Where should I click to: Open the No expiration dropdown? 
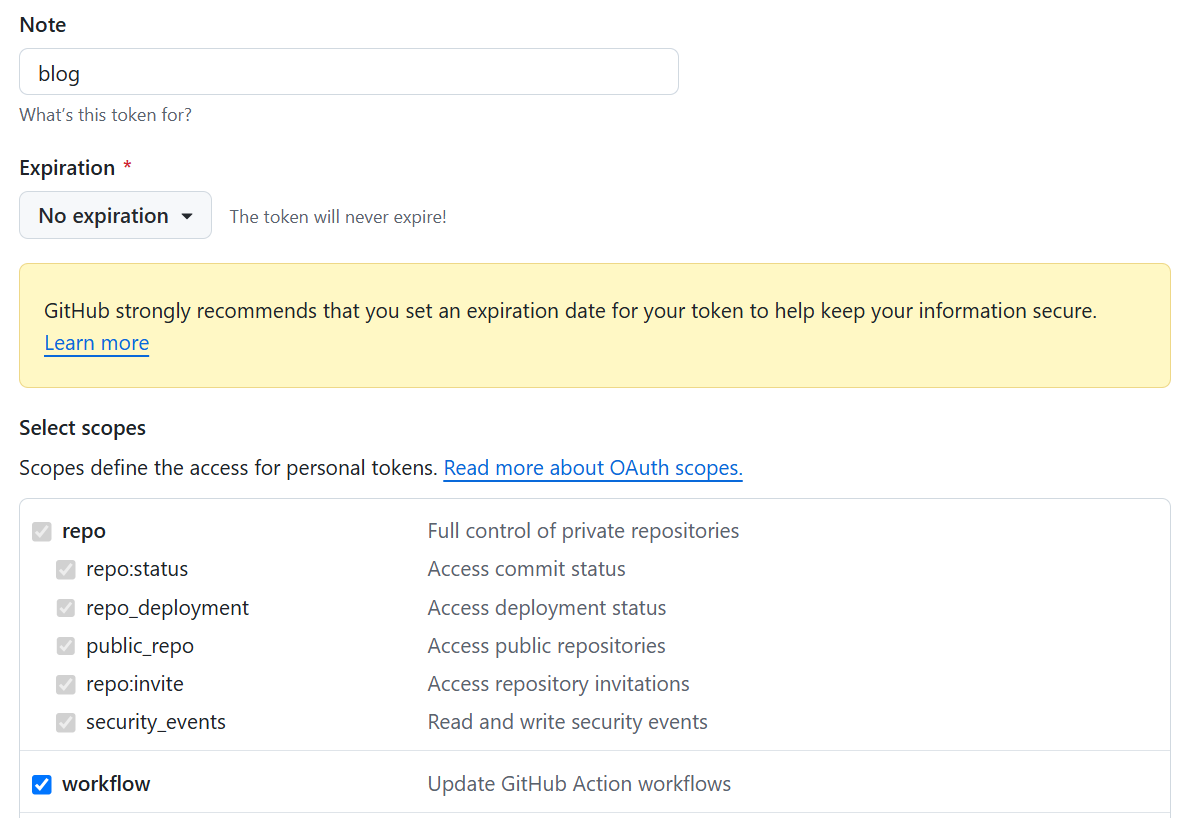click(x=115, y=216)
